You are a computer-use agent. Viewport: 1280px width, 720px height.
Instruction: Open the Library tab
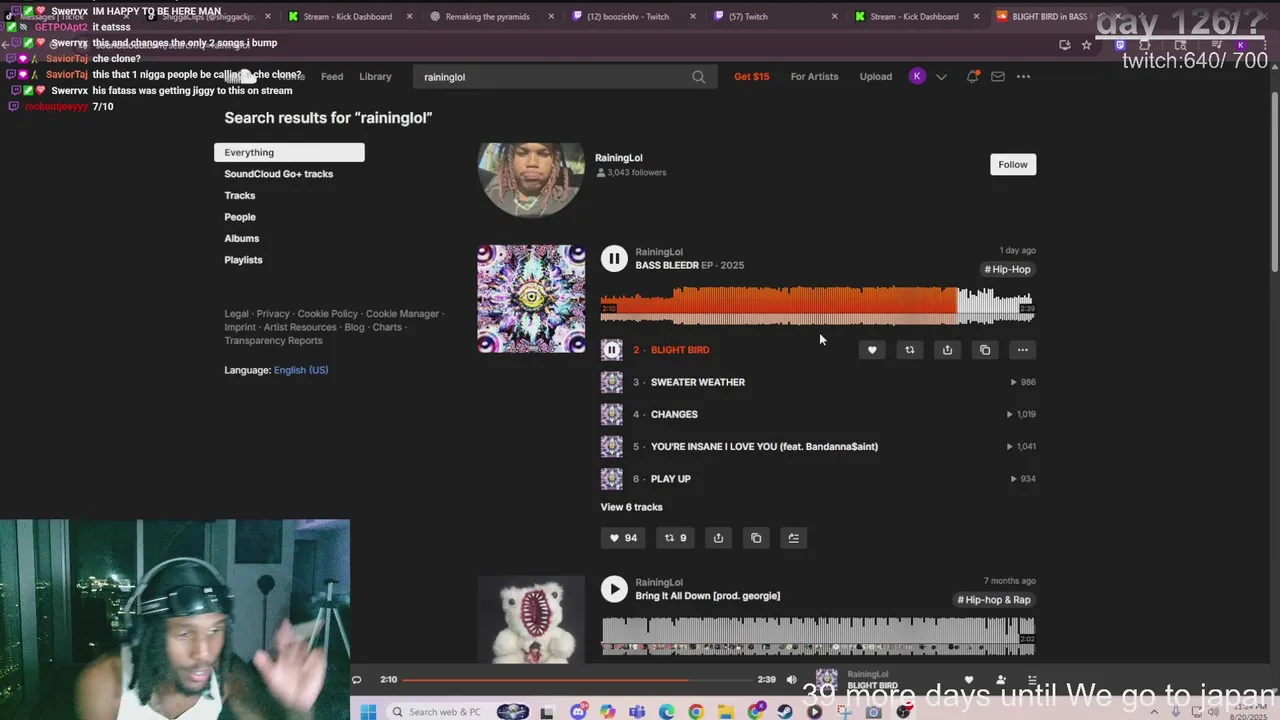click(375, 77)
